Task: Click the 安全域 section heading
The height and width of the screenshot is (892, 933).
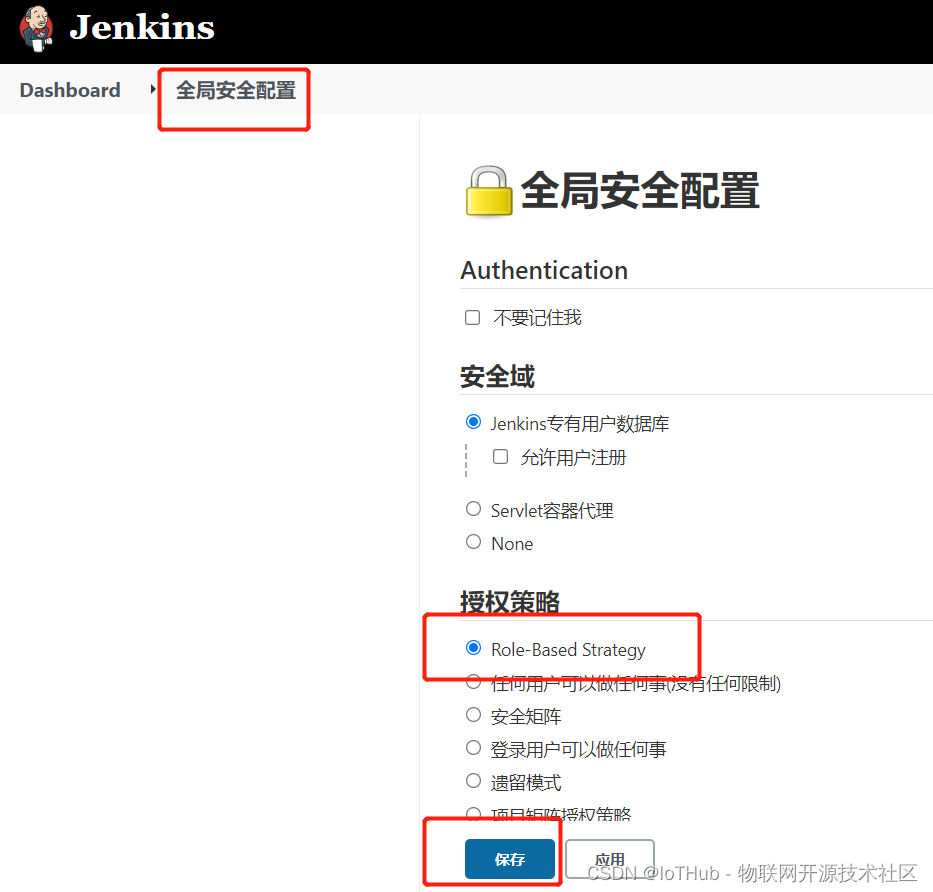Action: click(497, 377)
